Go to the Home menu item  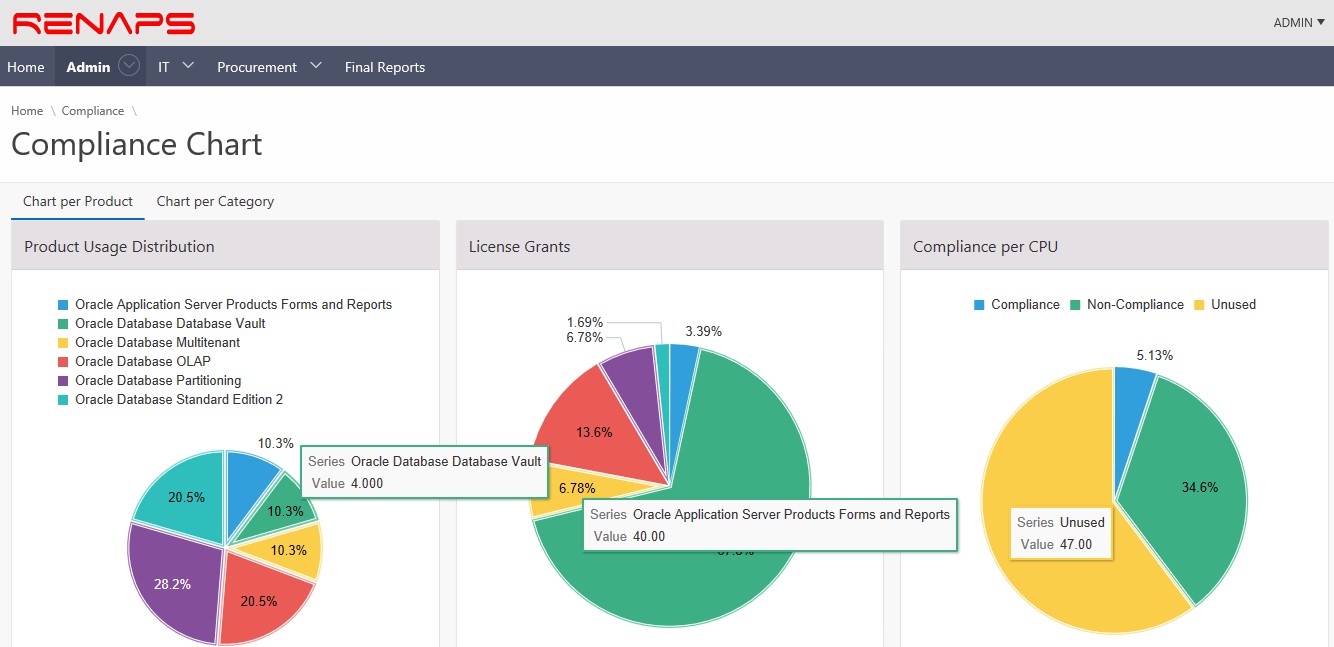tap(26, 67)
